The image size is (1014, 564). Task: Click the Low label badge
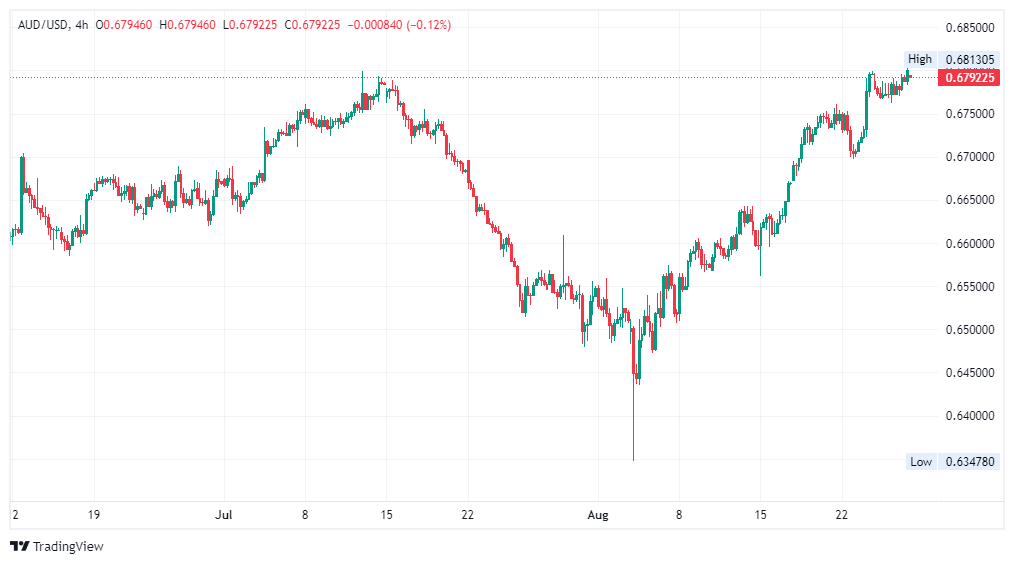[920, 462]
